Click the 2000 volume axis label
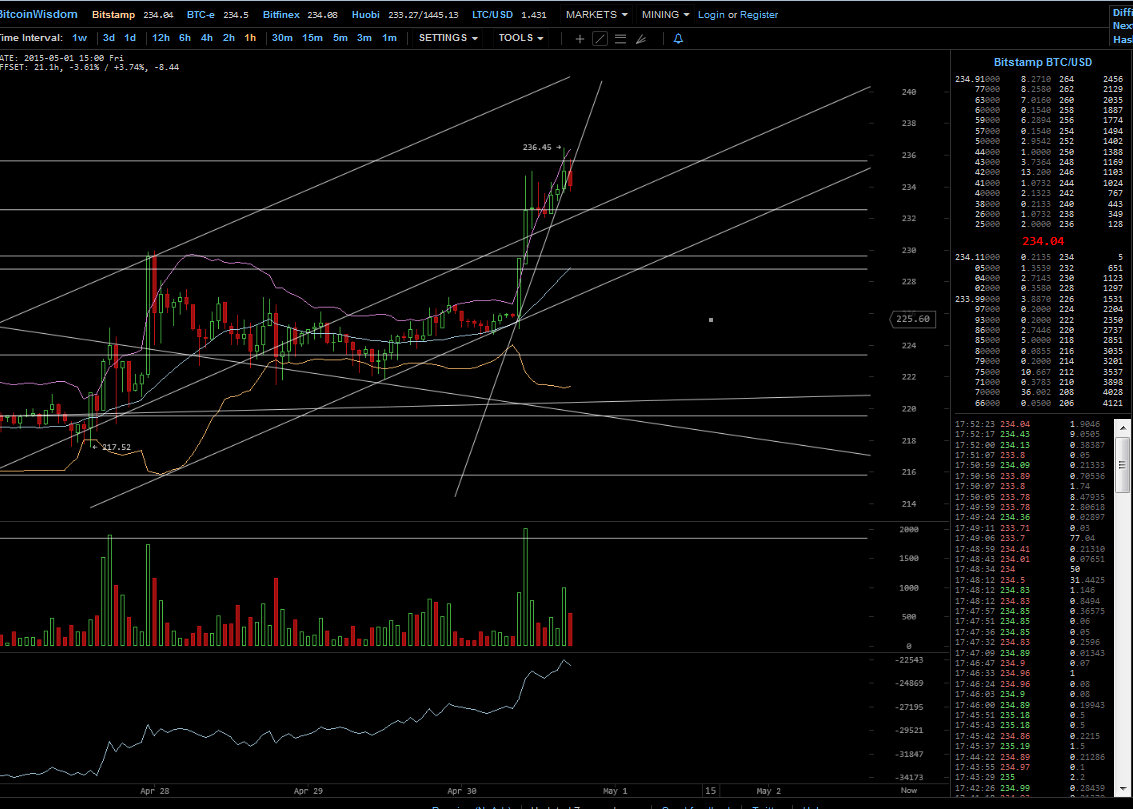1133x809 pixels. (909, 529)
